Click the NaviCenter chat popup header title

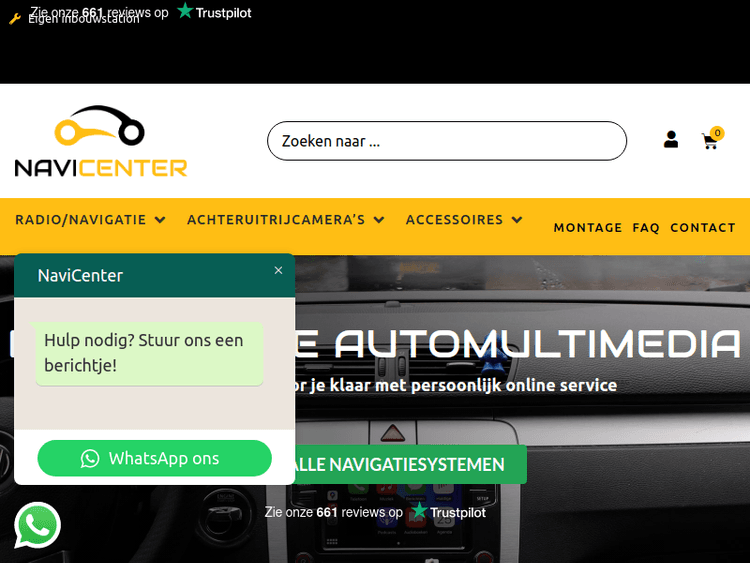[80, 276]
